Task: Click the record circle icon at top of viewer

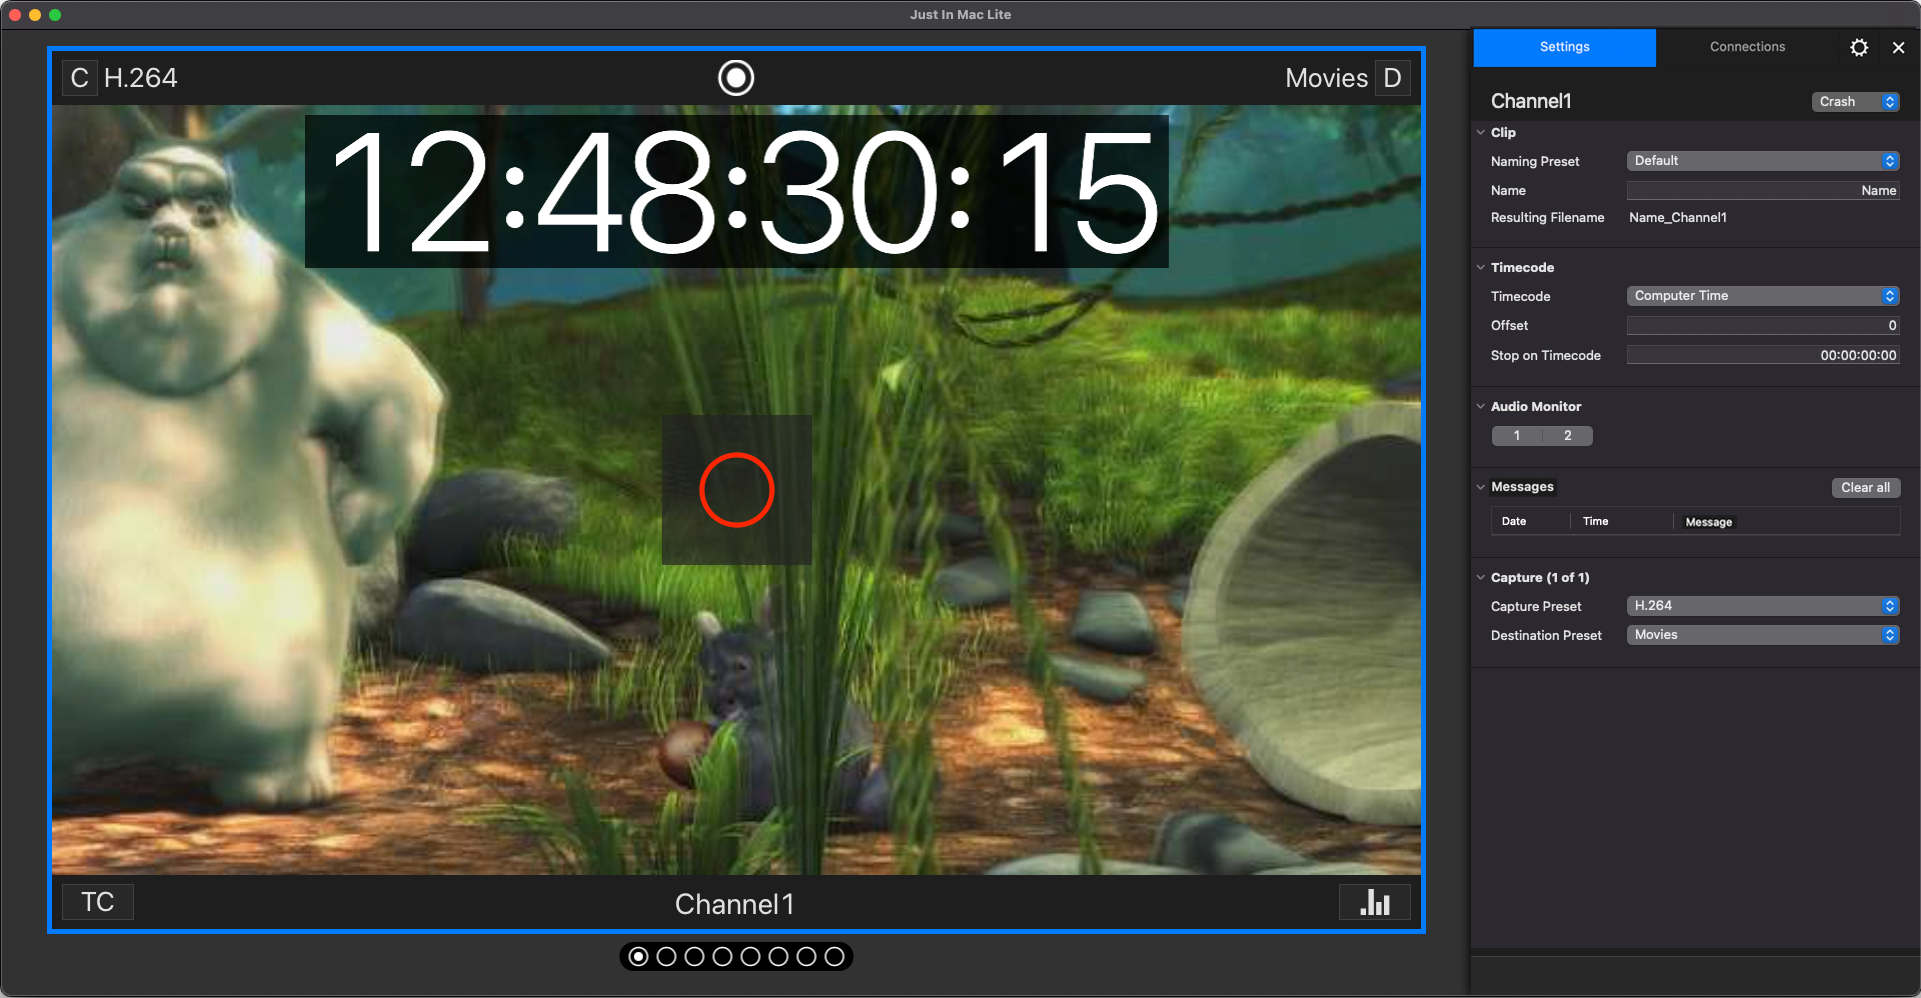Action: click(736, 78)
